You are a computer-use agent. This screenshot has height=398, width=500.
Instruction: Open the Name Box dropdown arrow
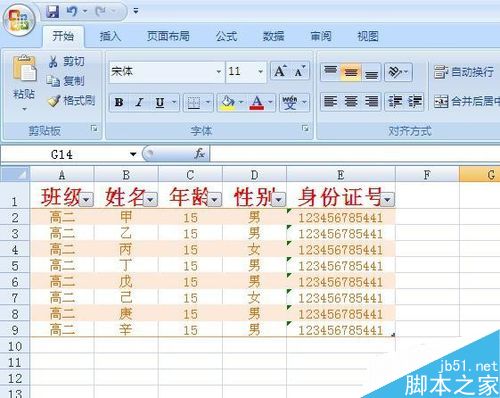133,154
